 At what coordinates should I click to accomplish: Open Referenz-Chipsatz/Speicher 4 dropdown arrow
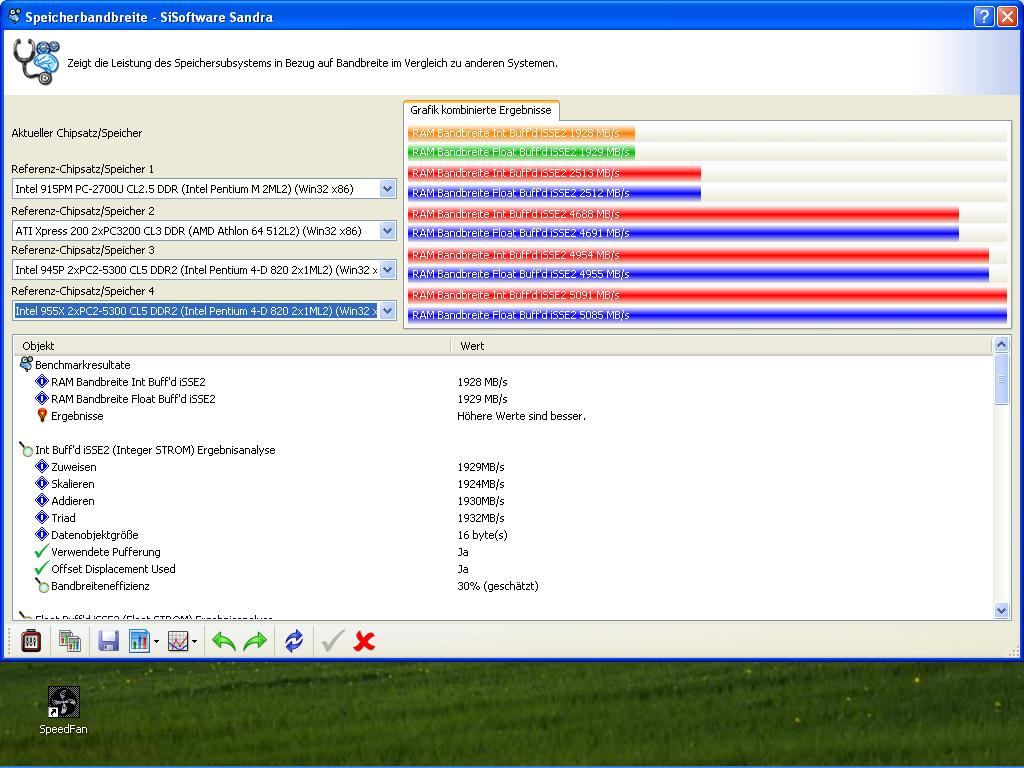tap(387, 311)
